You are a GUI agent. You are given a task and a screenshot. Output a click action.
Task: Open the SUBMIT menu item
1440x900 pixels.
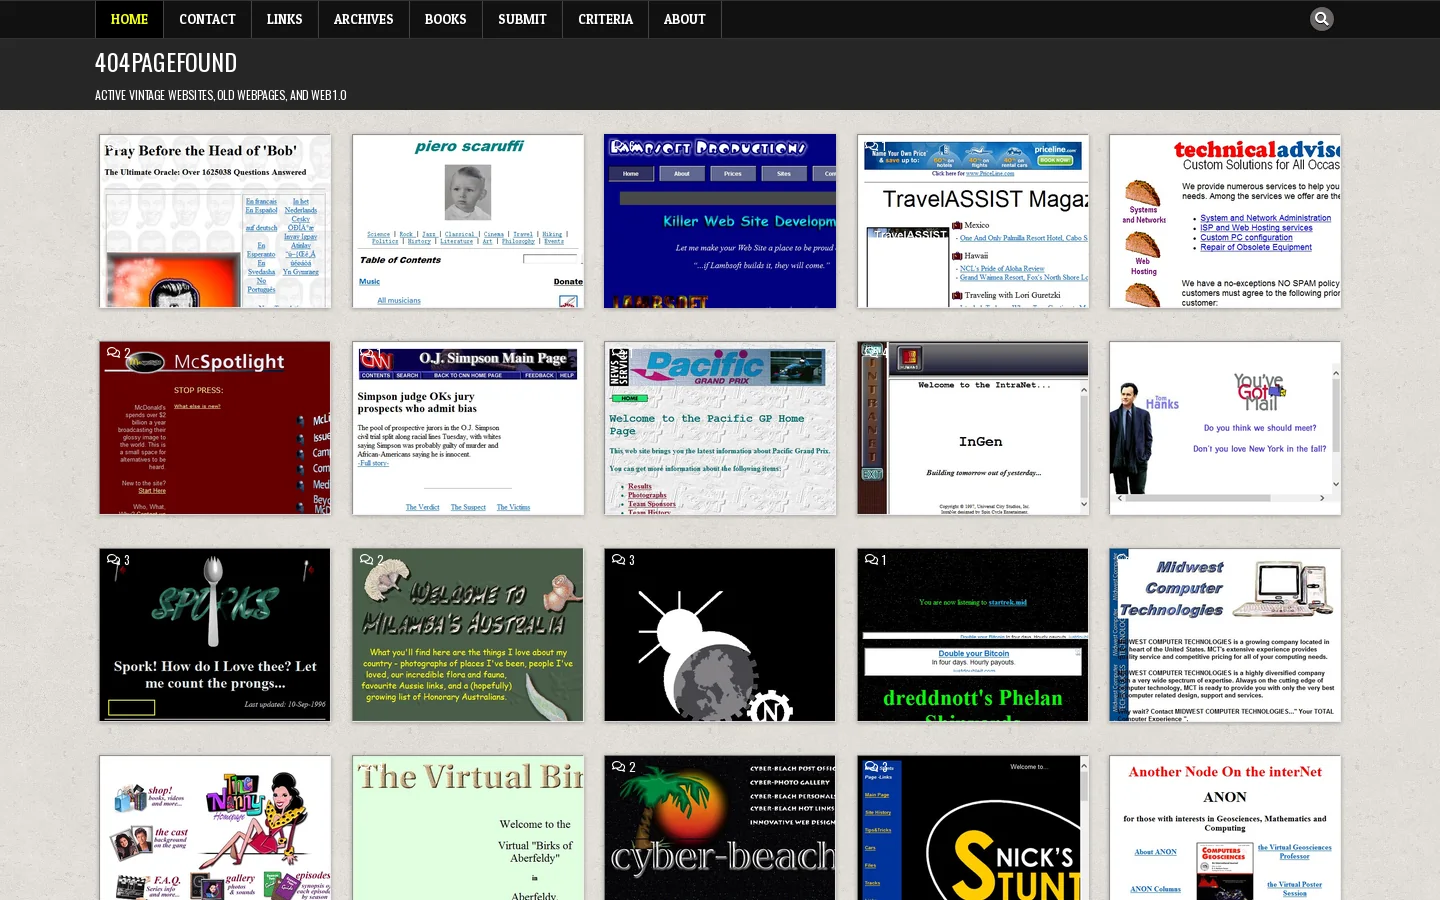[x=522, y=19]
